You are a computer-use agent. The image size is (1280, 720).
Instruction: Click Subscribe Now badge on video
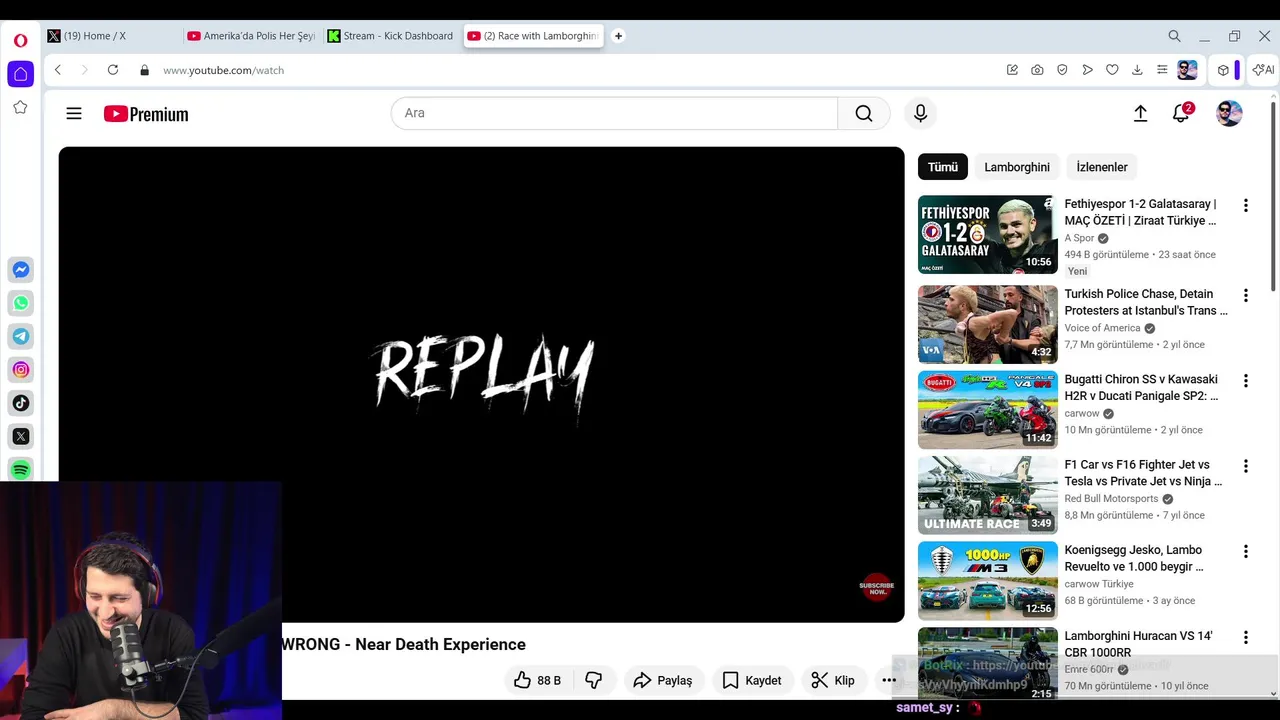877,588
